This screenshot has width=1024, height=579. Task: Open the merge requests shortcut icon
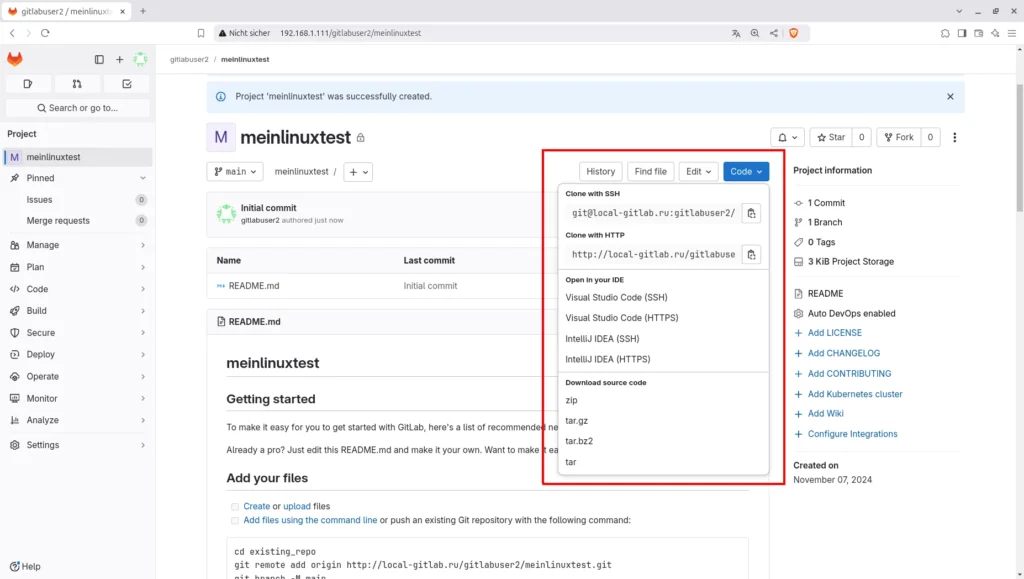77,84
